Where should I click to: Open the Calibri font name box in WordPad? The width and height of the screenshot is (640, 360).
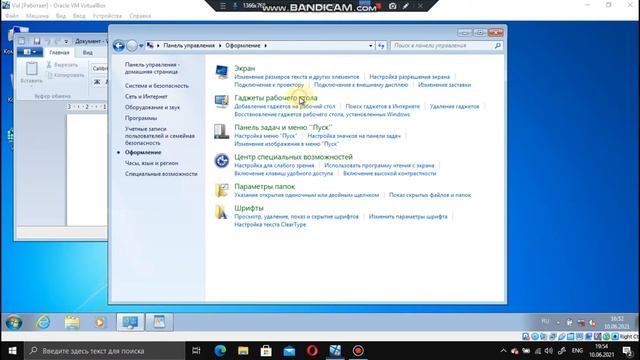[x=100, y=69]
